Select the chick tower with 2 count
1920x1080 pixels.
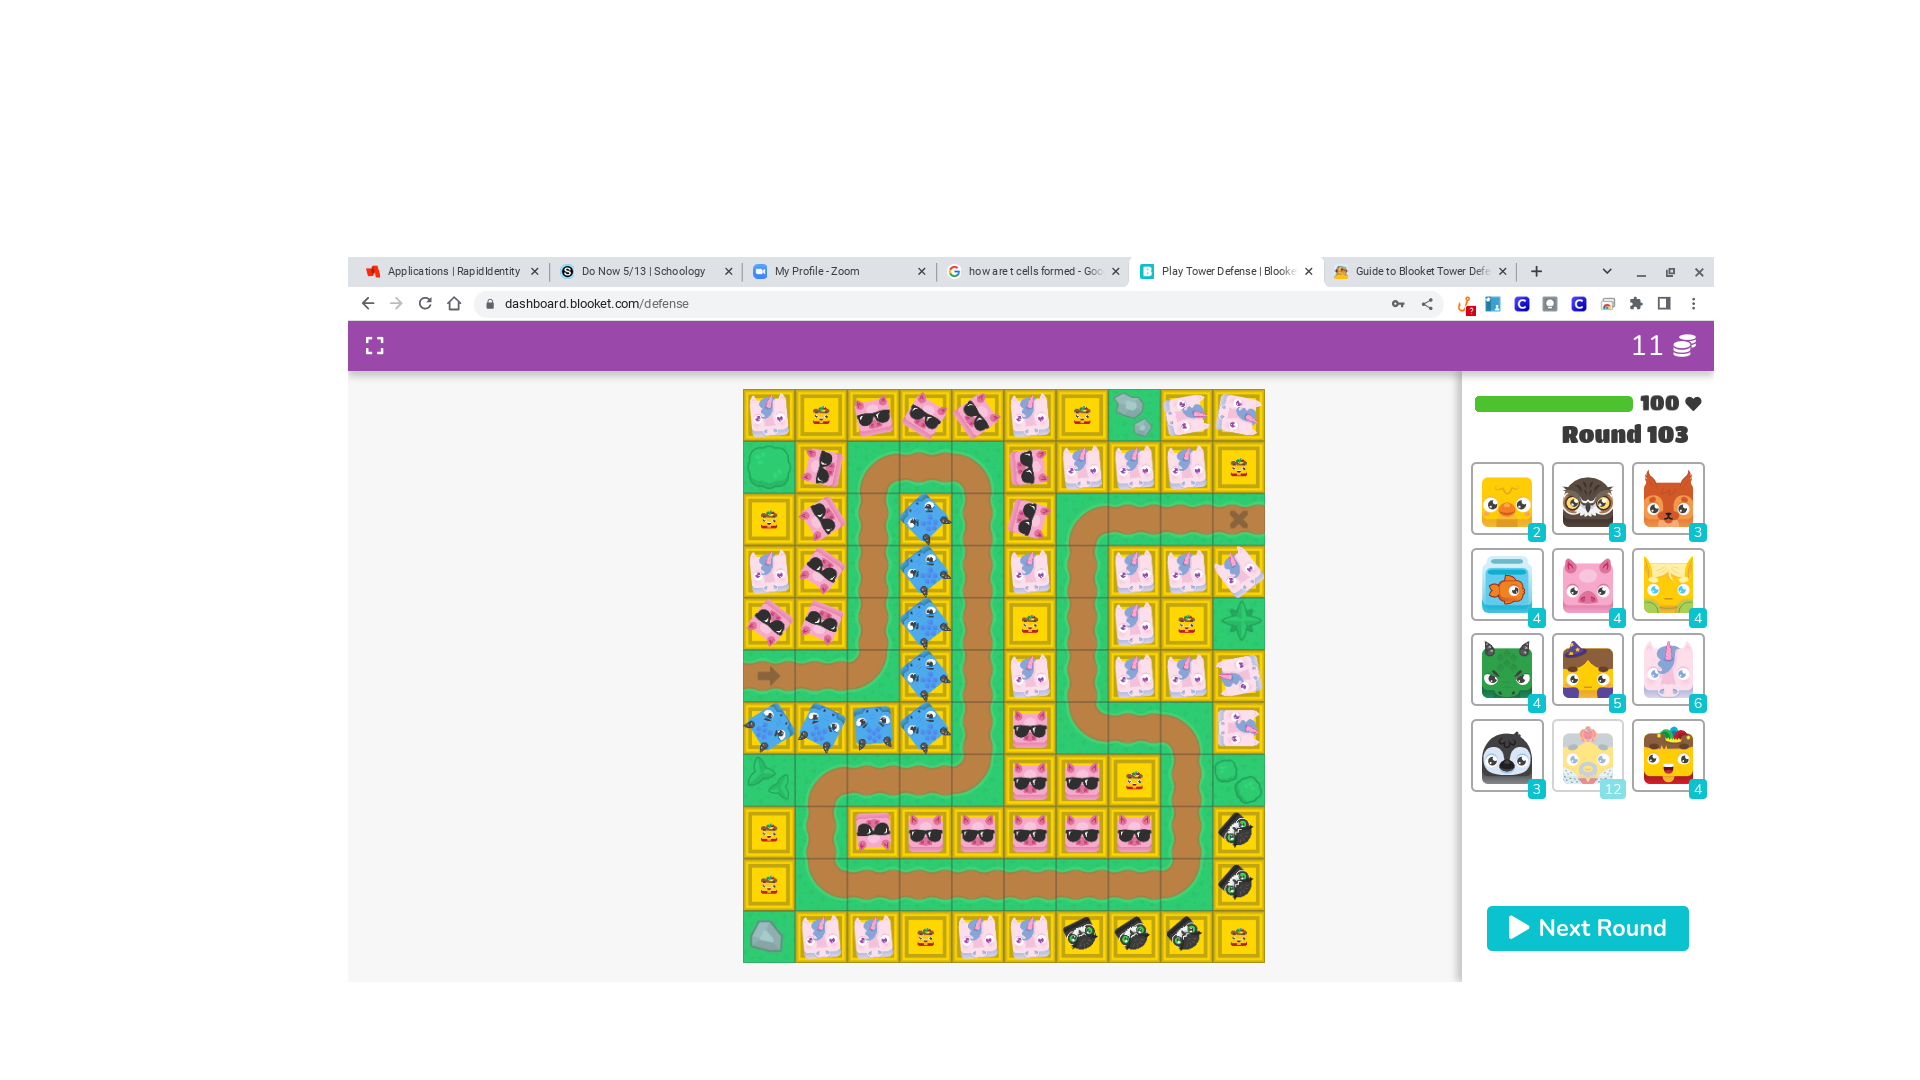(x=1507, y=498)
